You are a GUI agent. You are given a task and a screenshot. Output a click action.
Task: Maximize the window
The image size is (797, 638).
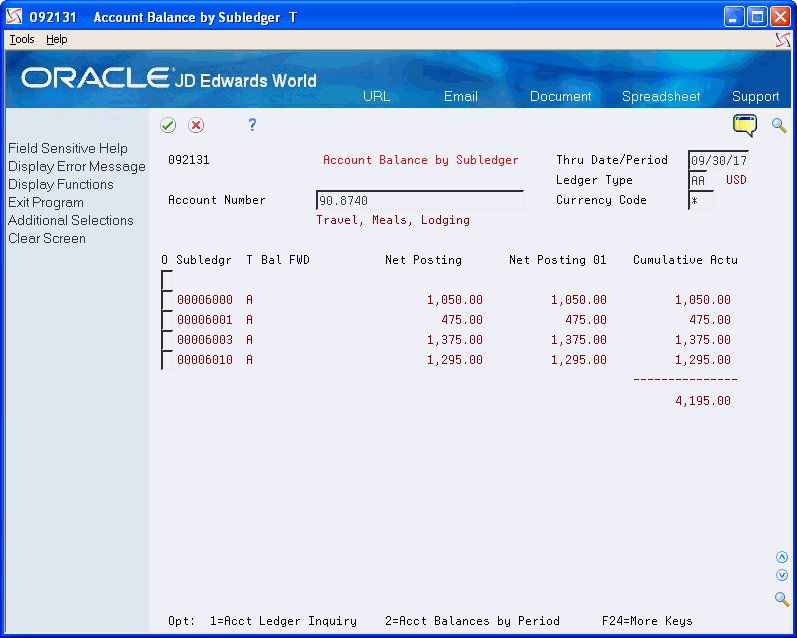(x=757, y=17)
